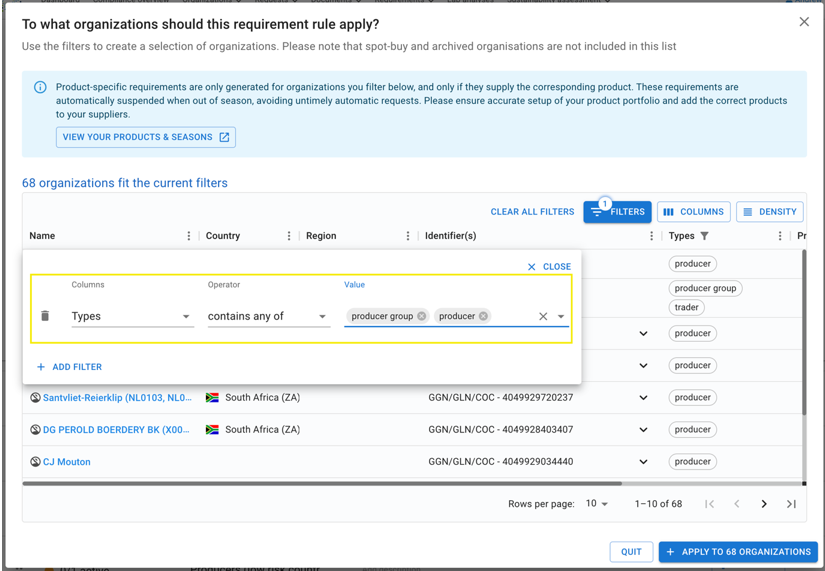The height and width of the screenshot is (571, 825).
Task: Click the horizontal table scrollbar
Action: click(x=322, y=483)
